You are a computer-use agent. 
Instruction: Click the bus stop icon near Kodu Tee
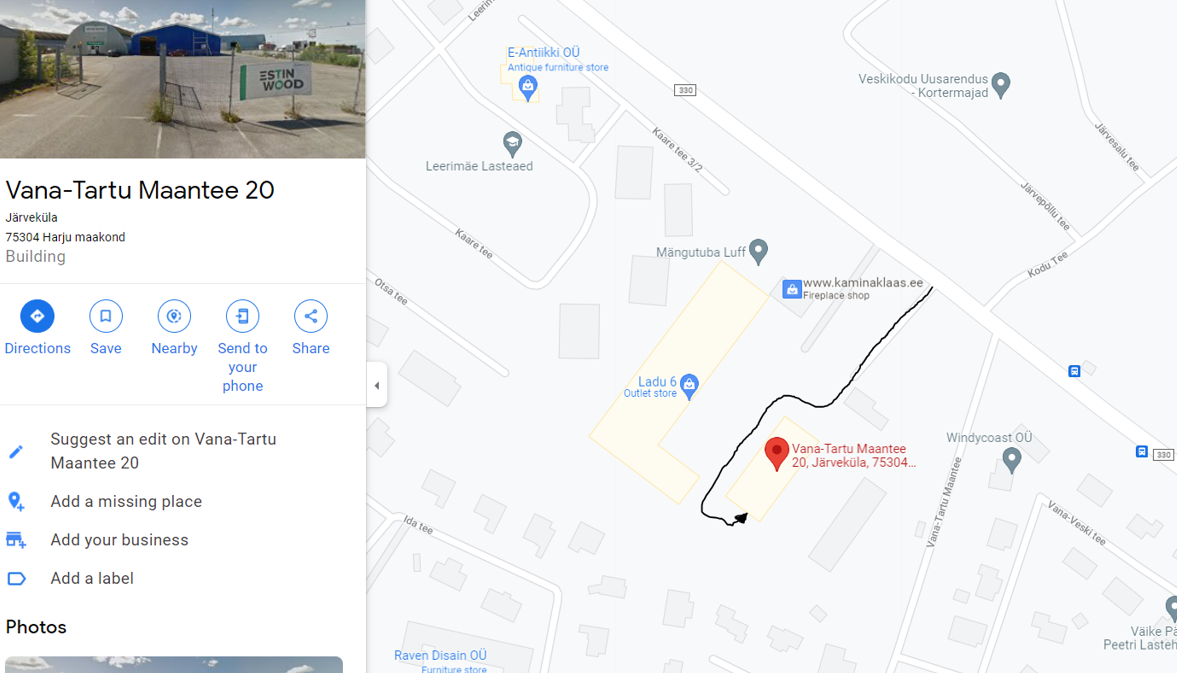click(1074, 371)
